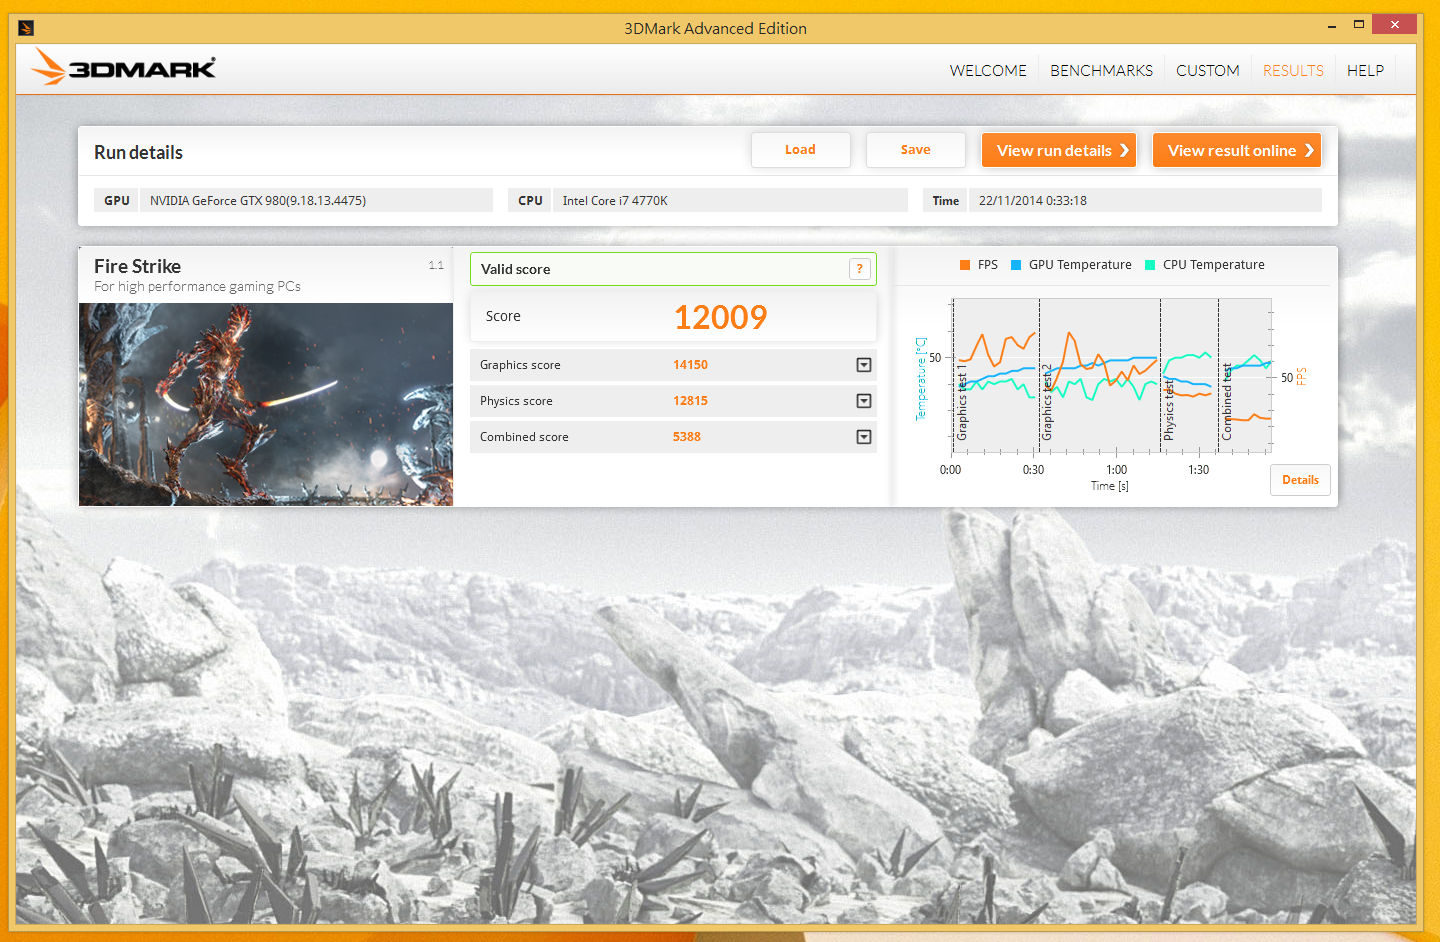This screenshot has width=1440, height=942.
Task: Open the HELP tab
Action: [x=1365, y=71]
